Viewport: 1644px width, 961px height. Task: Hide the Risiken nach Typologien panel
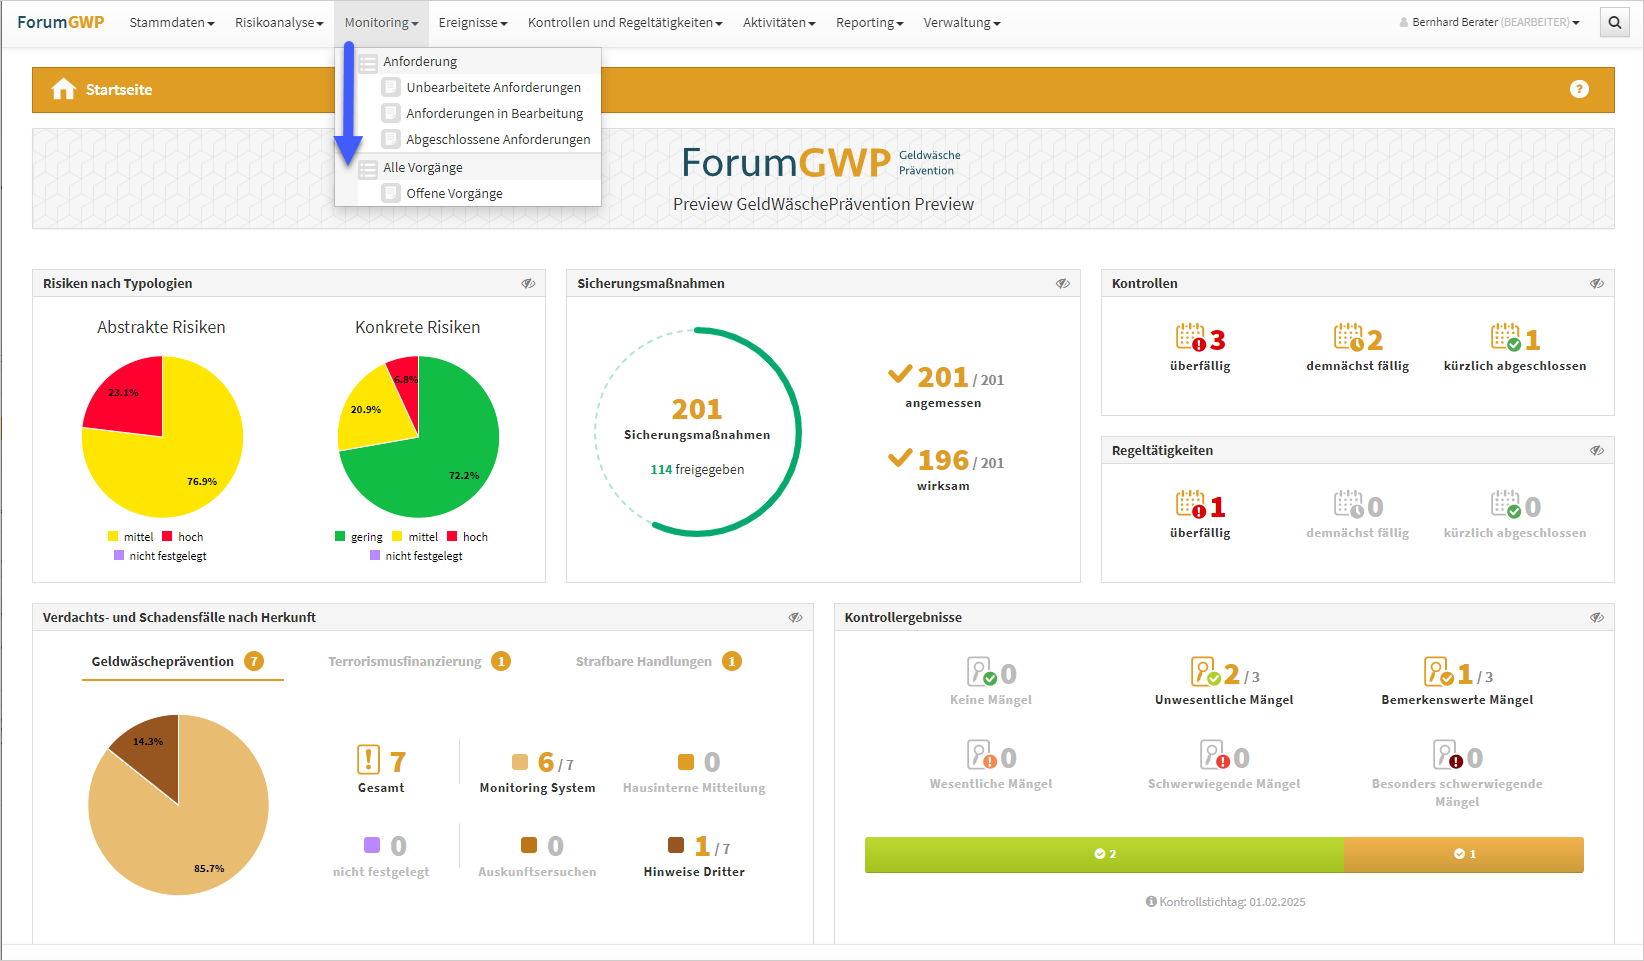click(528, 284)
